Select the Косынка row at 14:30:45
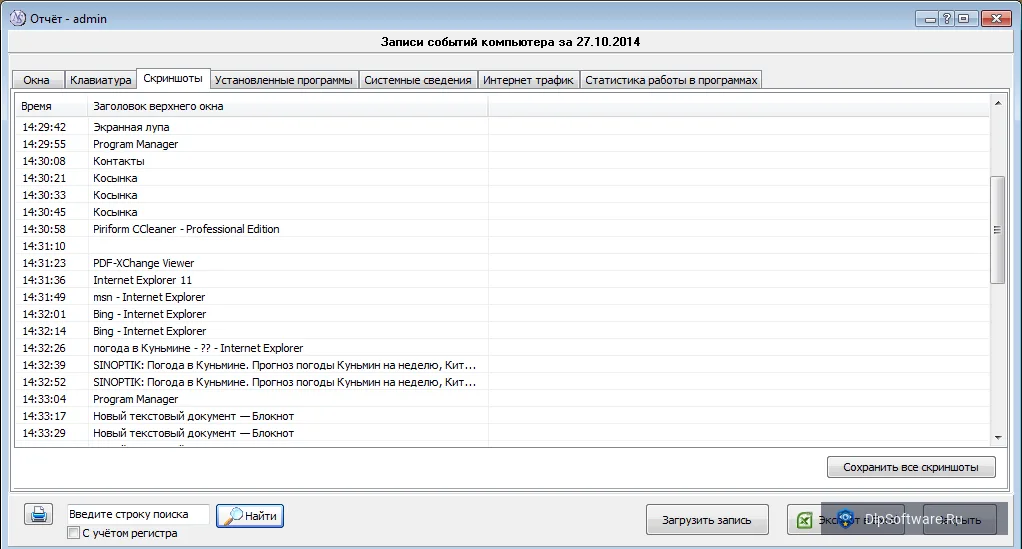This screenshot has width=1022, height=549. [503, 211]
